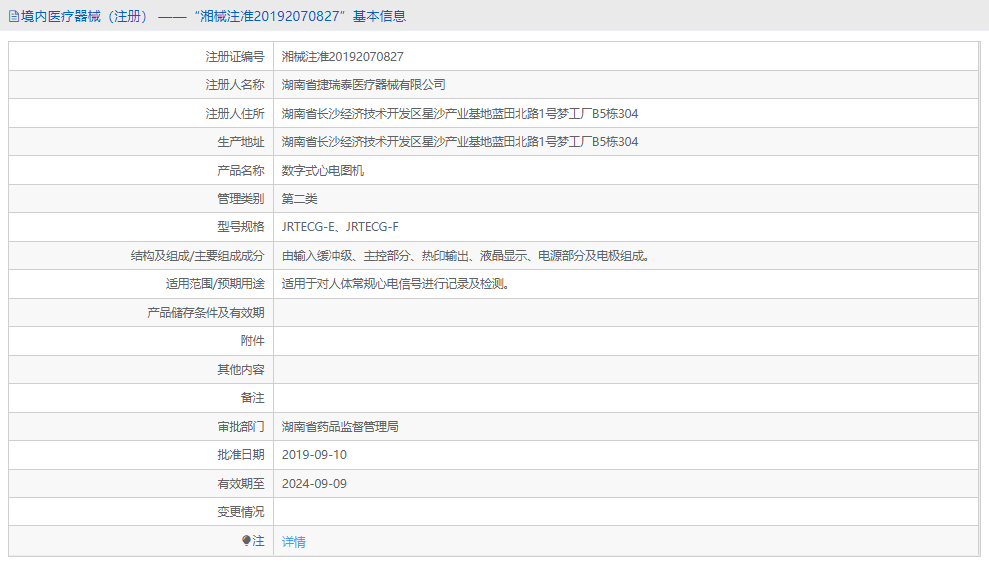Screen dimensions: 989x564
Task: Click the 附件 label
Action: click(252, 341)
